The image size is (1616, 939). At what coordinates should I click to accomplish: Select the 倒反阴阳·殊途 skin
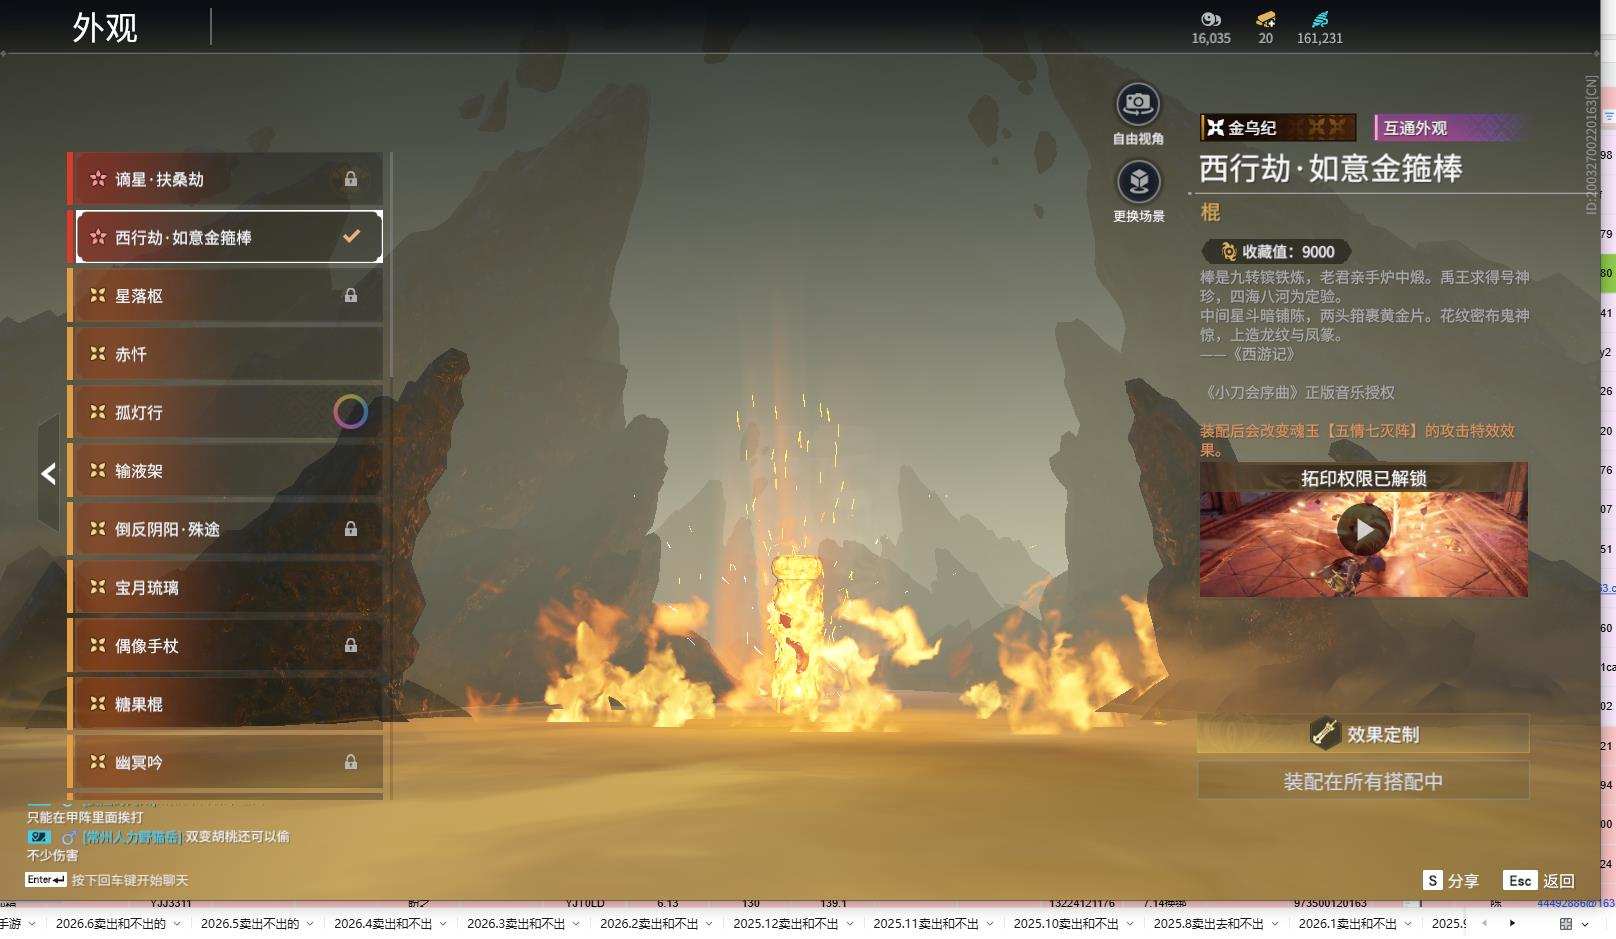(x=226, y=529)
